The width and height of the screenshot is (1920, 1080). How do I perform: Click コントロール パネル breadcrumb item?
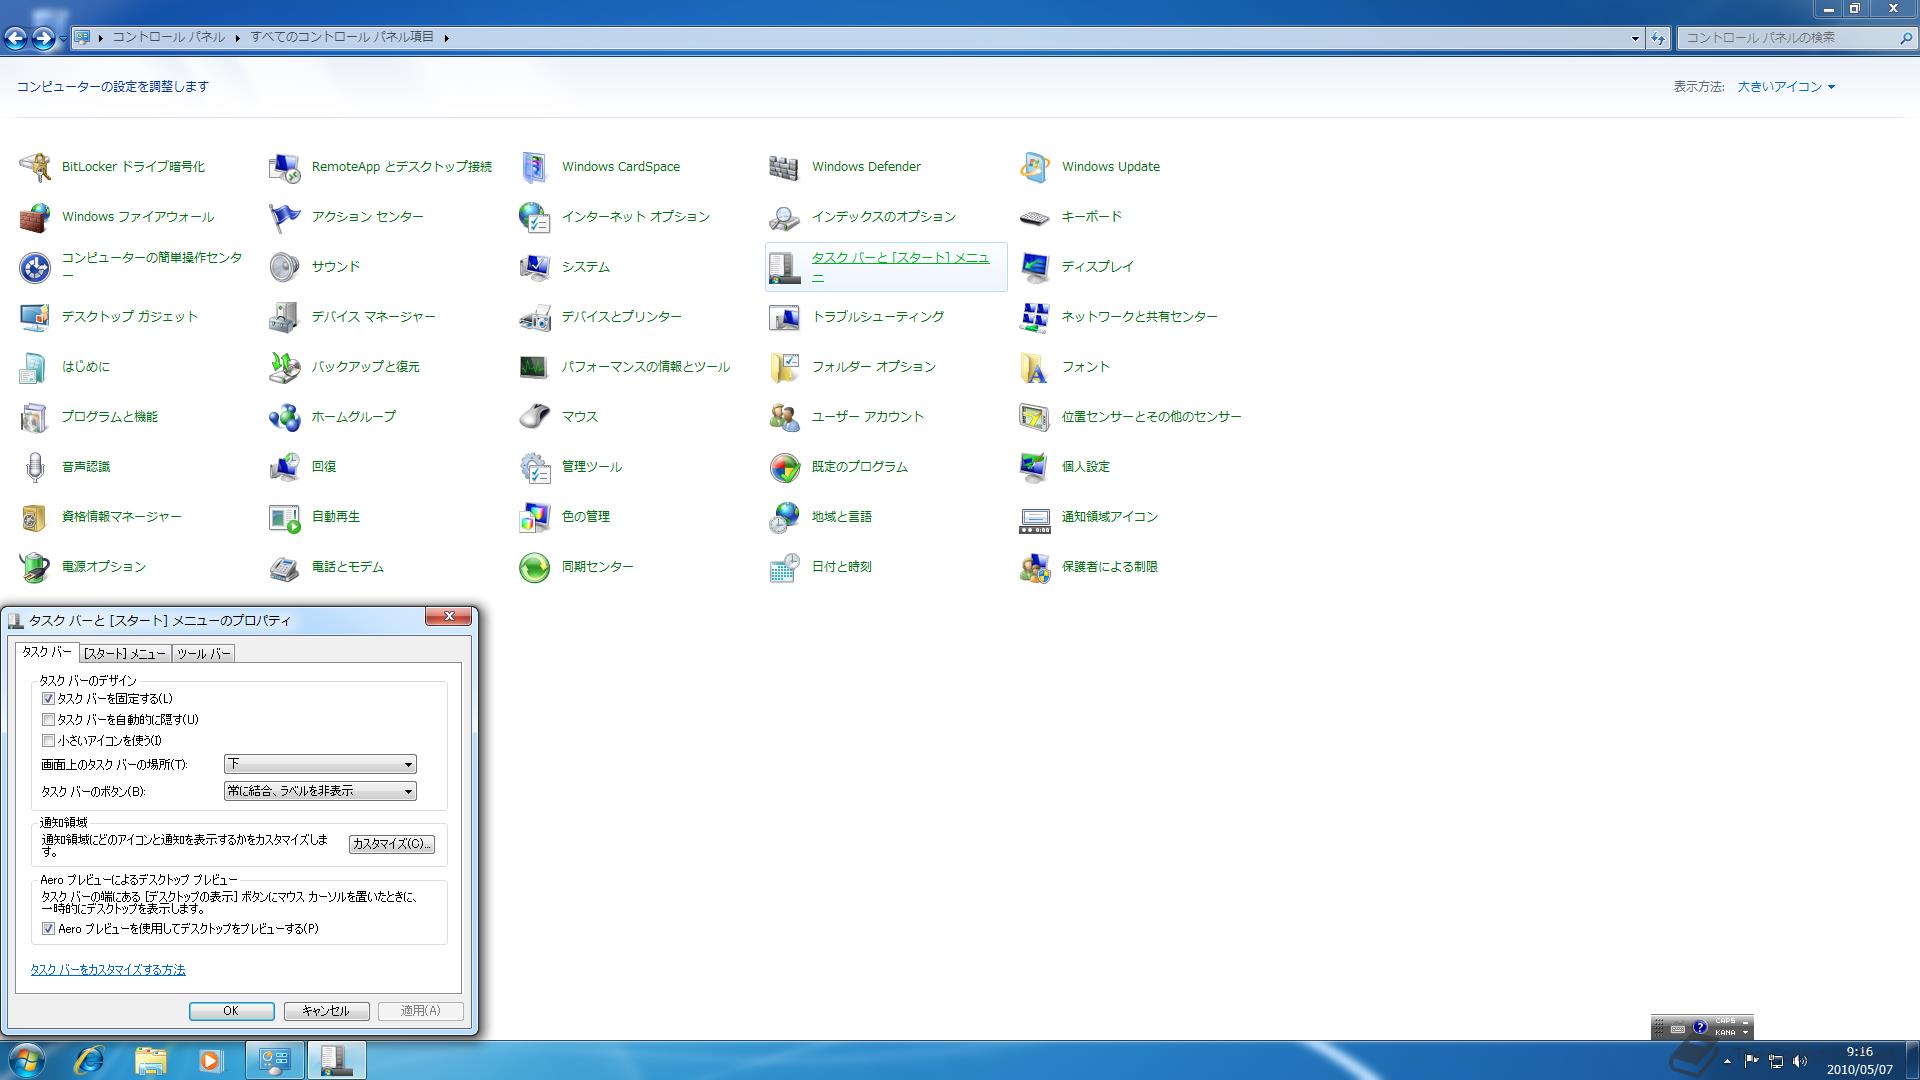tap(169, 37)
